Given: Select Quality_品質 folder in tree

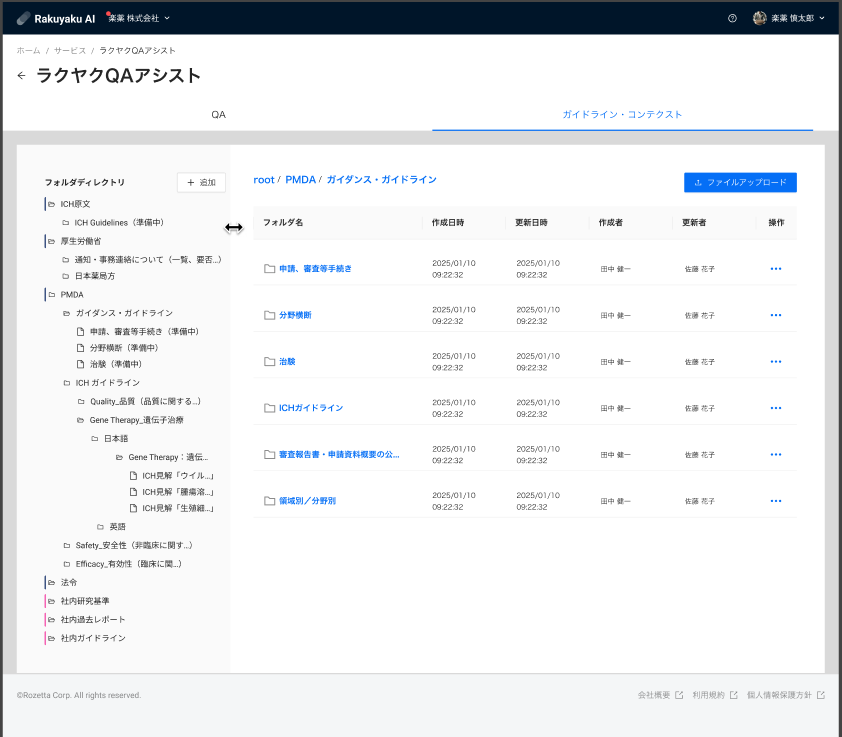Looking at the screenshot, I should point(145,402).
